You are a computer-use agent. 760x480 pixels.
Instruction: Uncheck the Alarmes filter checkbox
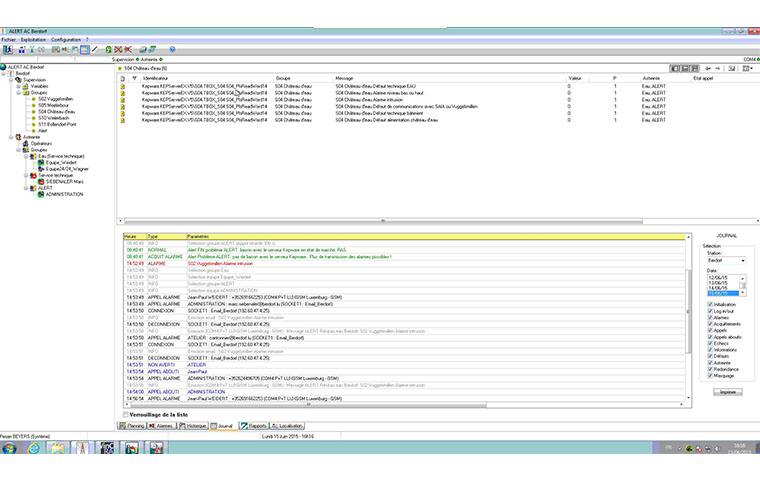pyautogui.click(x=710, y=317)
